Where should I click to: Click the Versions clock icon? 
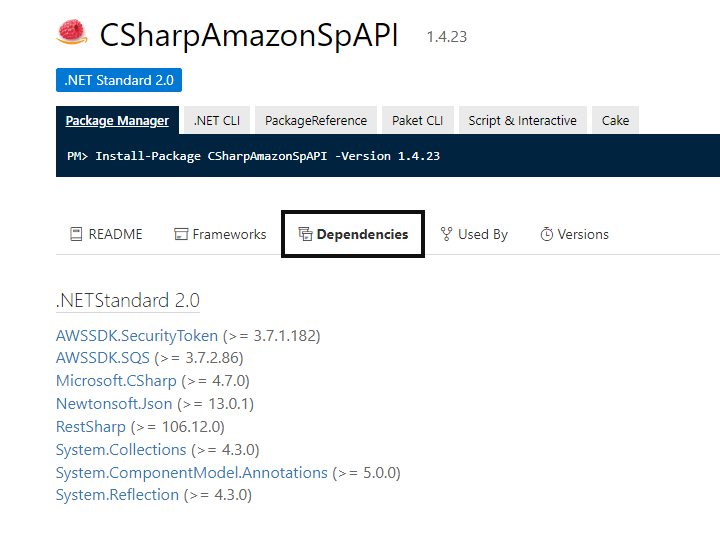[x=546, y=234]
